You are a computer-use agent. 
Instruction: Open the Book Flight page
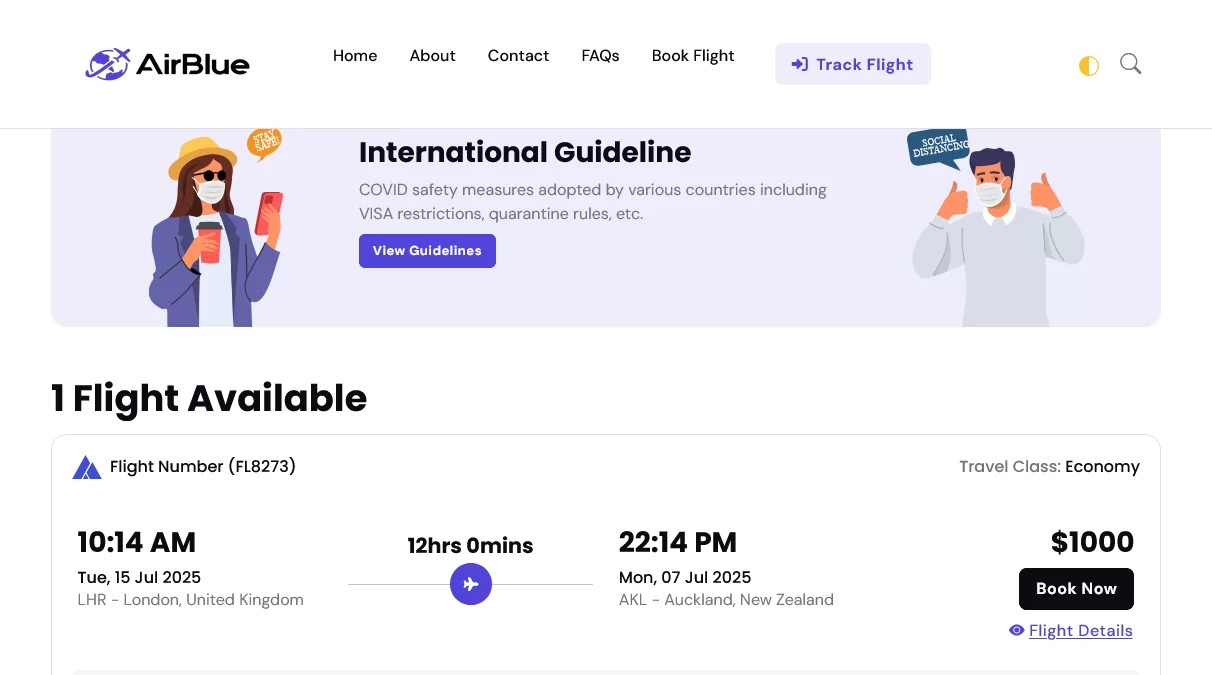(x=693, y=56)
